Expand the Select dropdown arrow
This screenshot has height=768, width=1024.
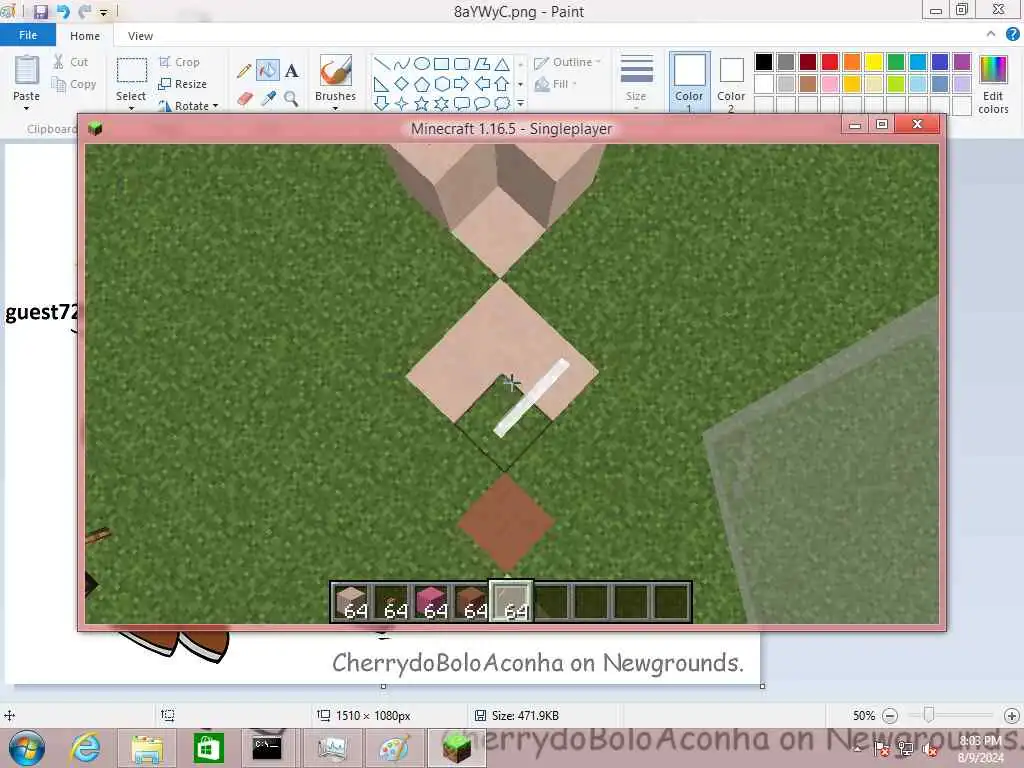(131, 108)
